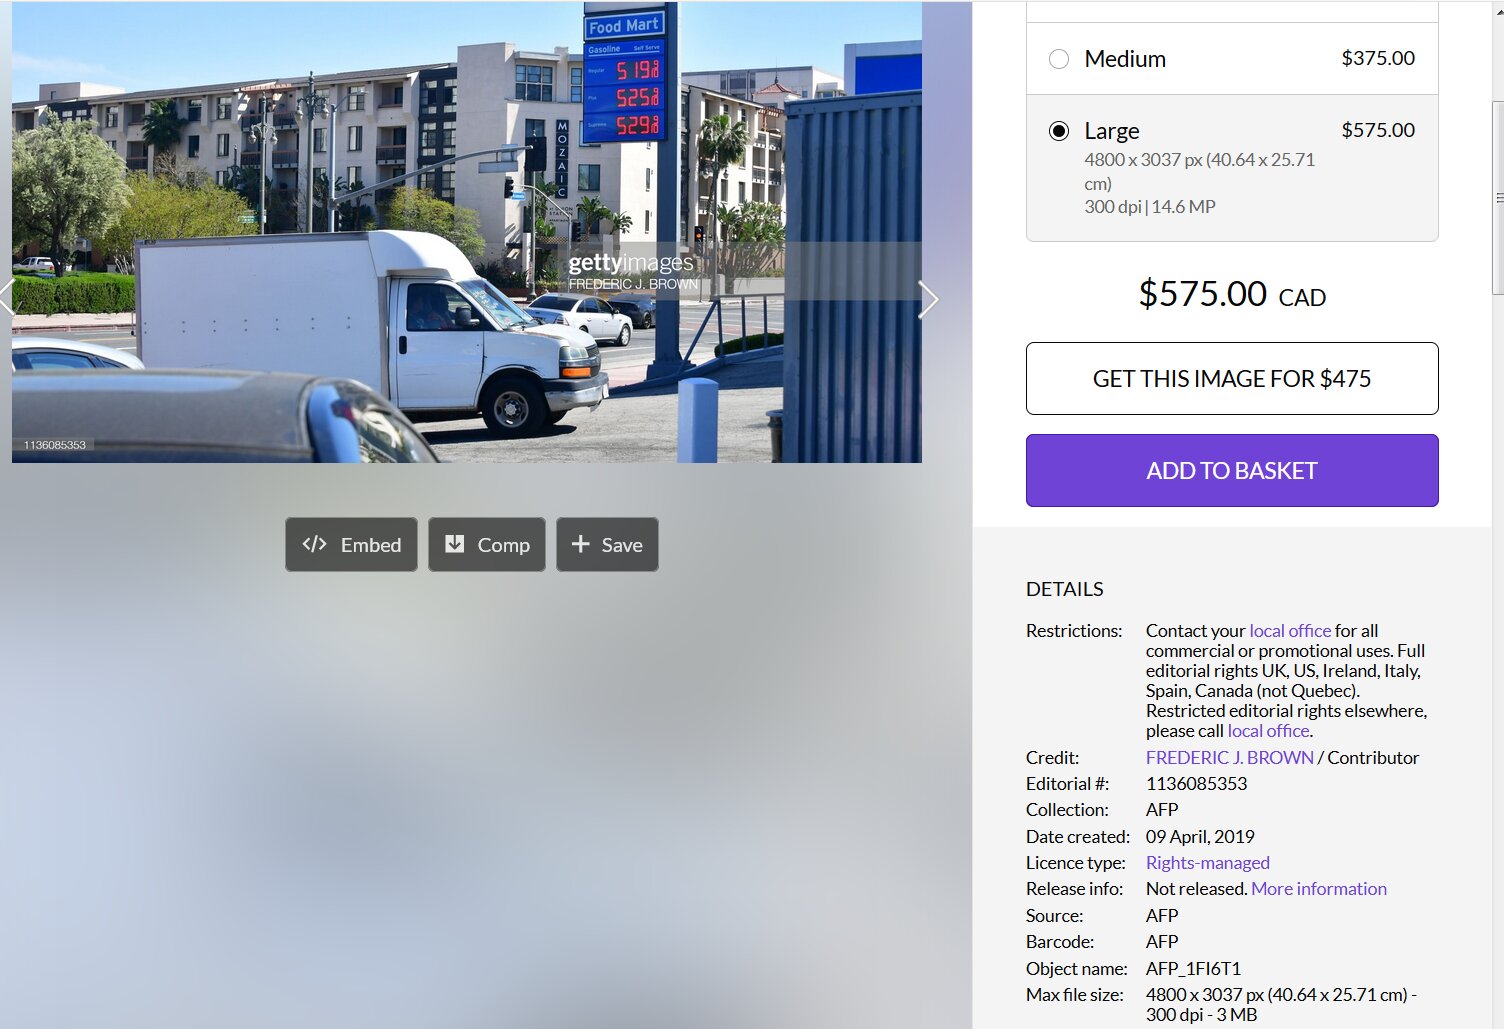Click the Comp download arrow icon

click(x=455, y=544)
